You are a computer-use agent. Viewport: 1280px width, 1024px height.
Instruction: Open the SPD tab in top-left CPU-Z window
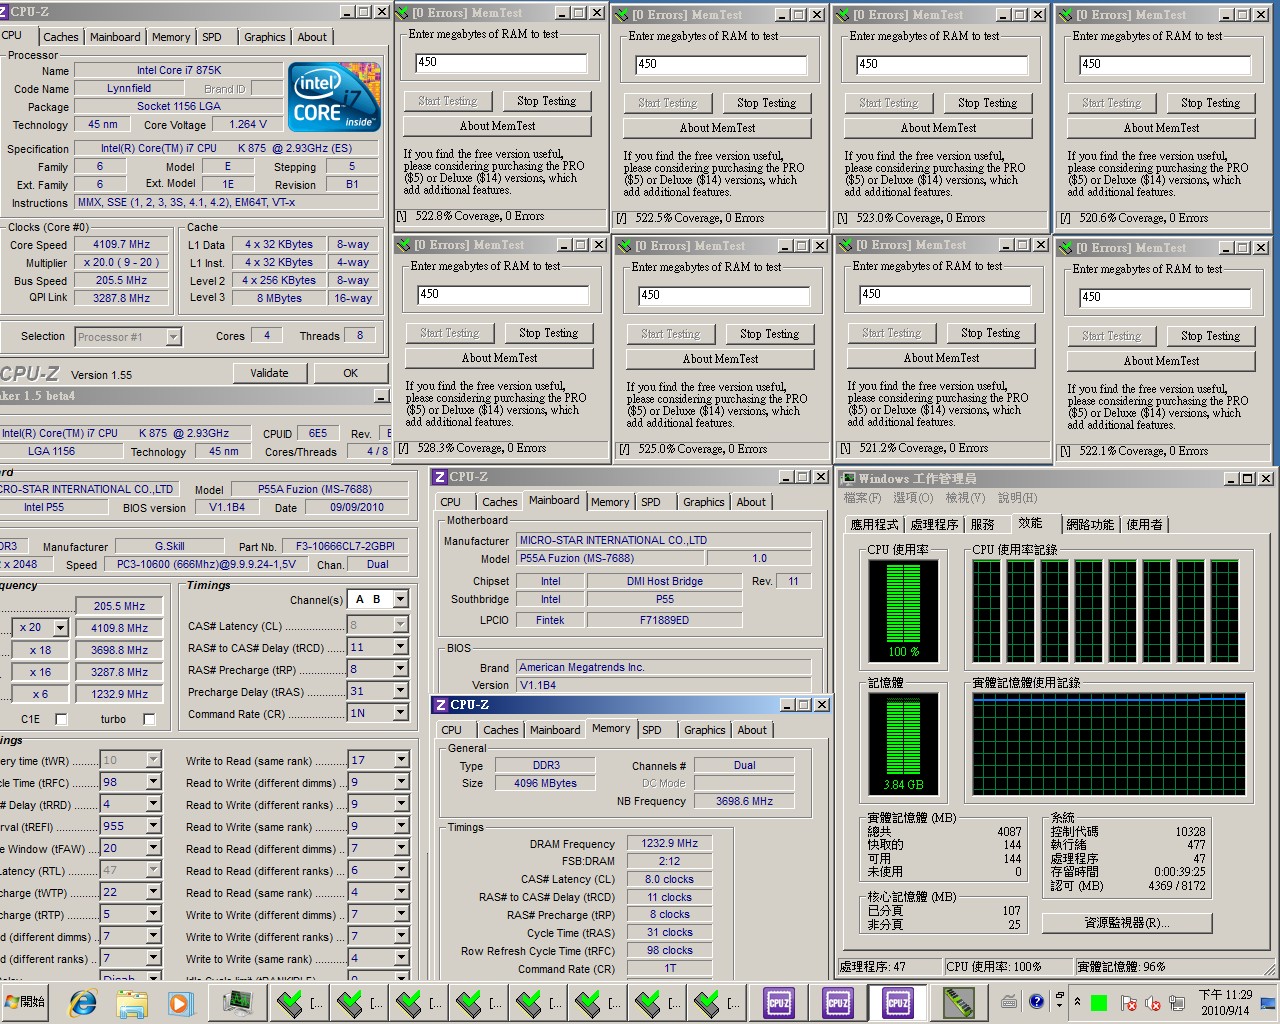212,37
